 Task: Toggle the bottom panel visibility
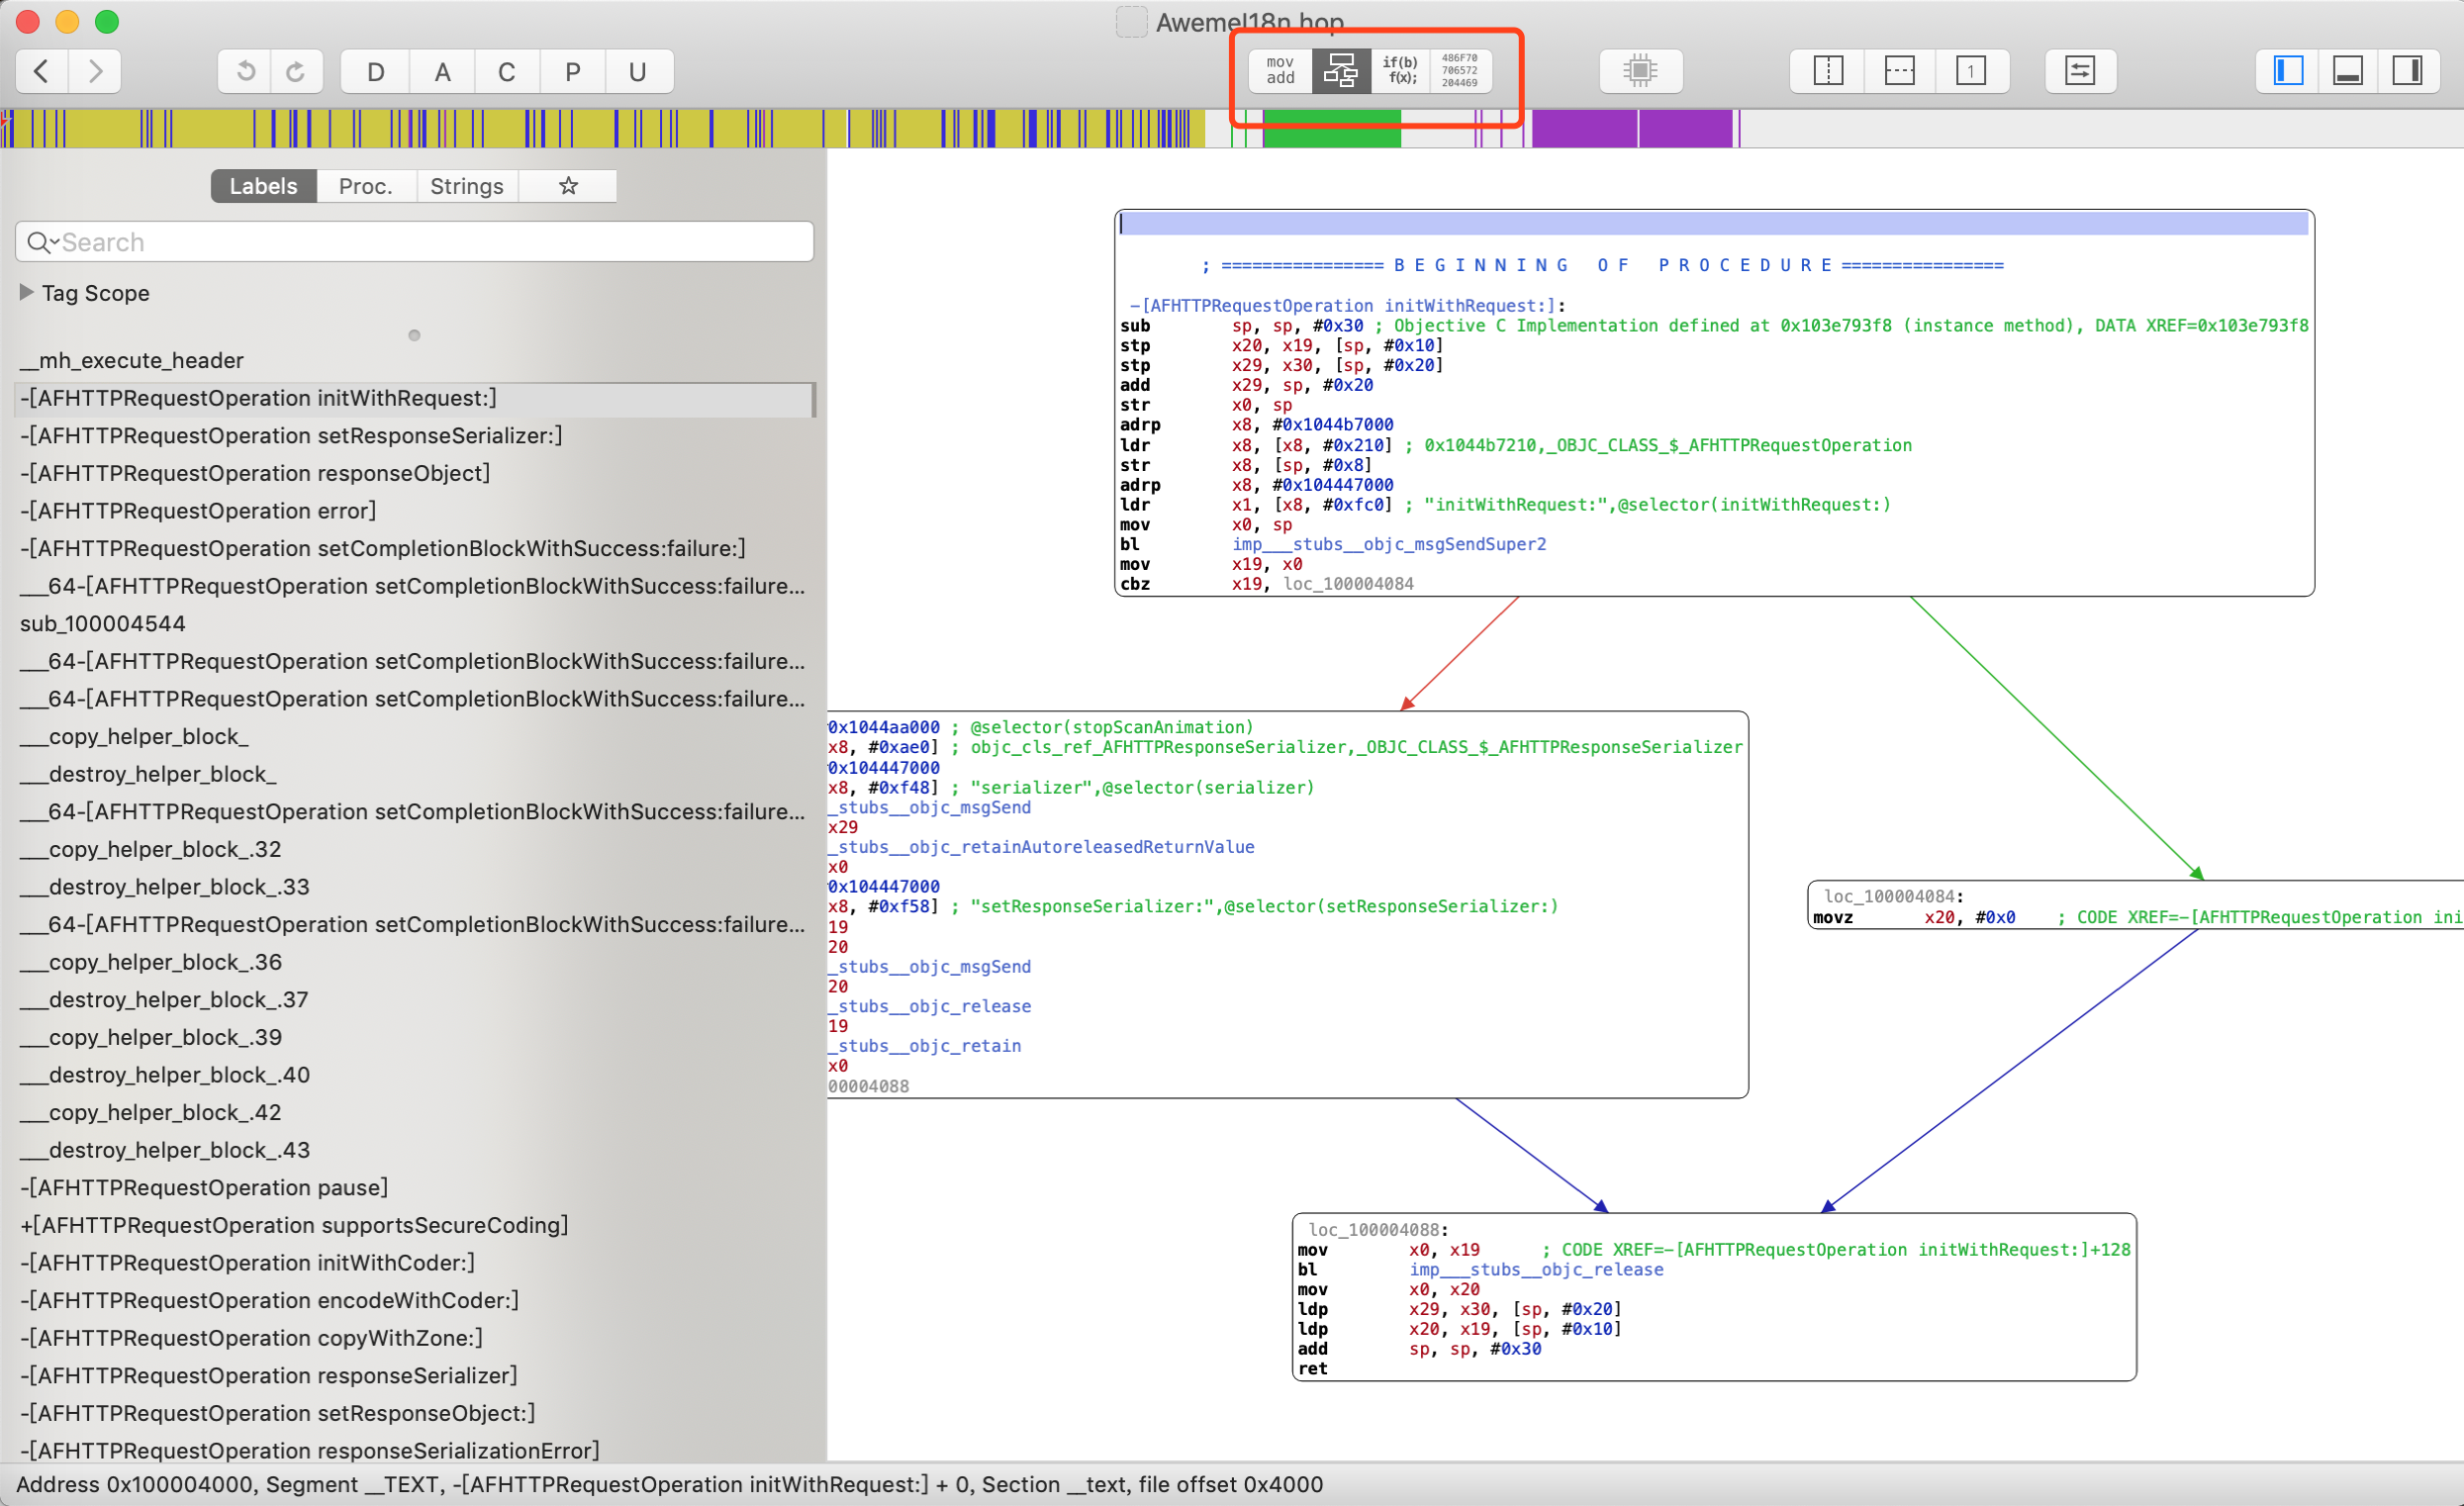pos(2347,71)
